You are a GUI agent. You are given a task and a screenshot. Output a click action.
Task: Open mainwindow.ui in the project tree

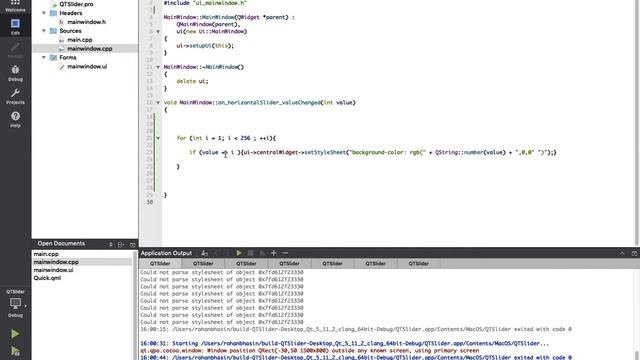87,67
